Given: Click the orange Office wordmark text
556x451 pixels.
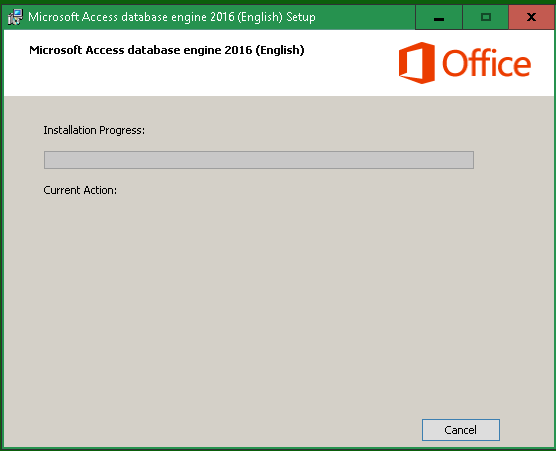Looking at the screenshot, I should pyautogui.click(x=486, y=63).
